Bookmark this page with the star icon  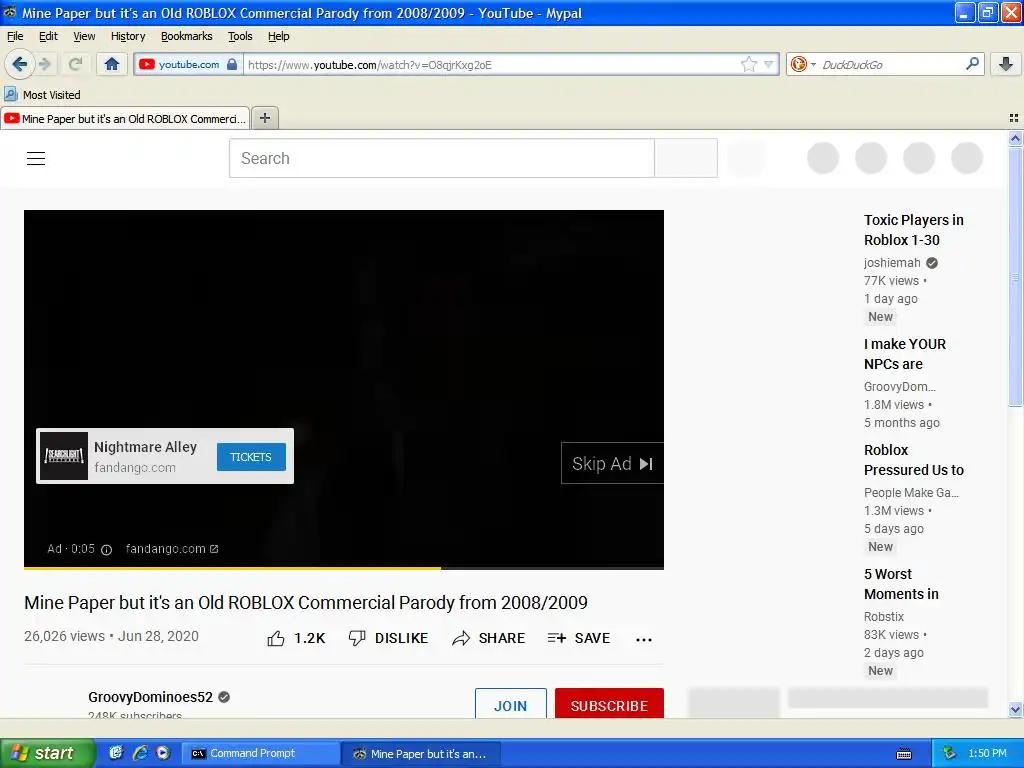(x=748, y=64)
